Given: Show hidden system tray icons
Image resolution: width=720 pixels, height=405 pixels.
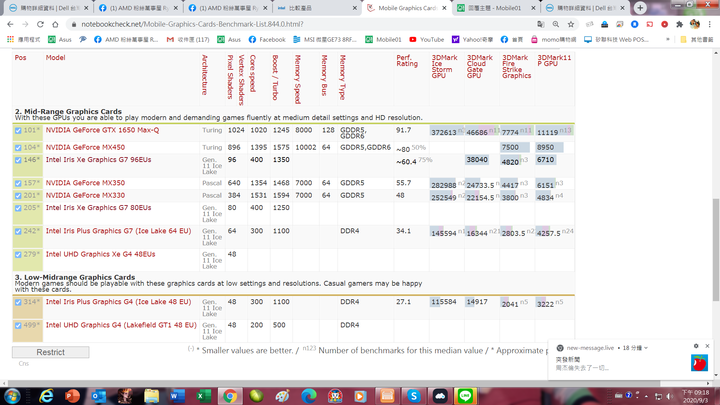Looking at the screenshot, I should tap(646, 396).
